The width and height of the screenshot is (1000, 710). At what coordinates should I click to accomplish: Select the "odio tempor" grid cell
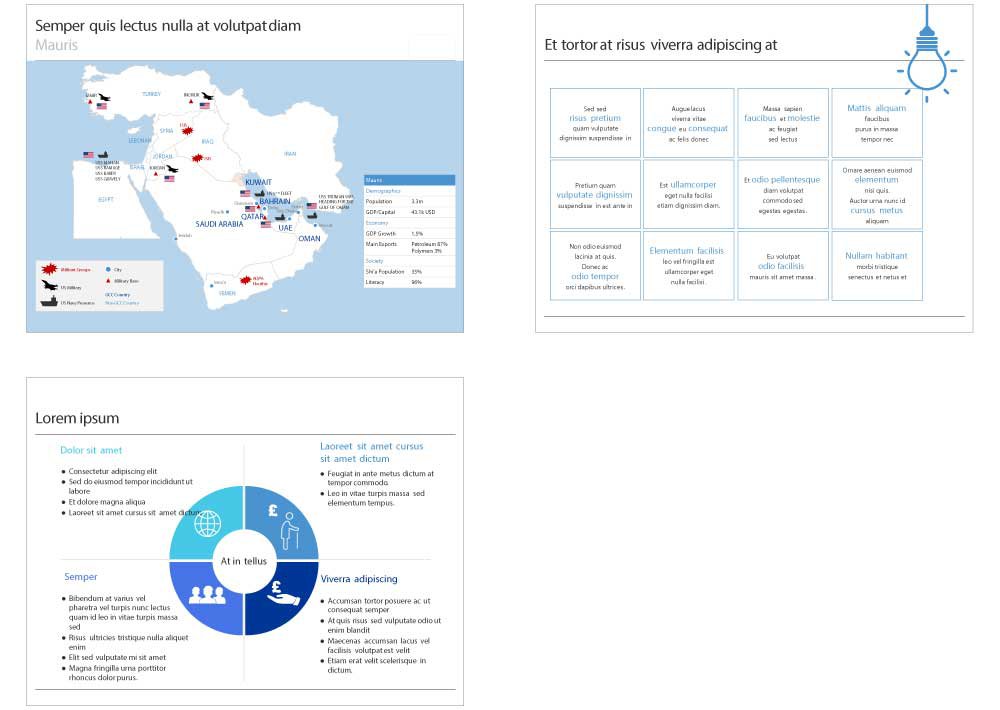click(595, 265)
